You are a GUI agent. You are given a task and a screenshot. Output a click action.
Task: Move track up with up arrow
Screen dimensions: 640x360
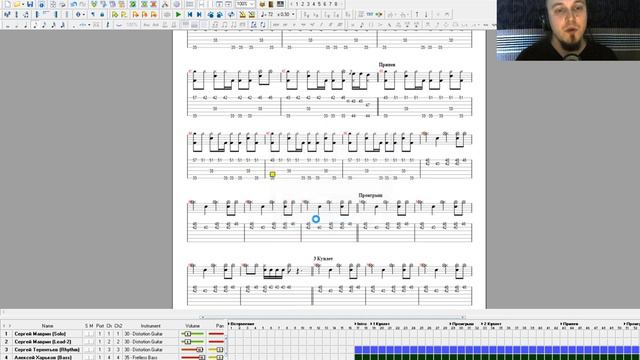pos(417,14)
